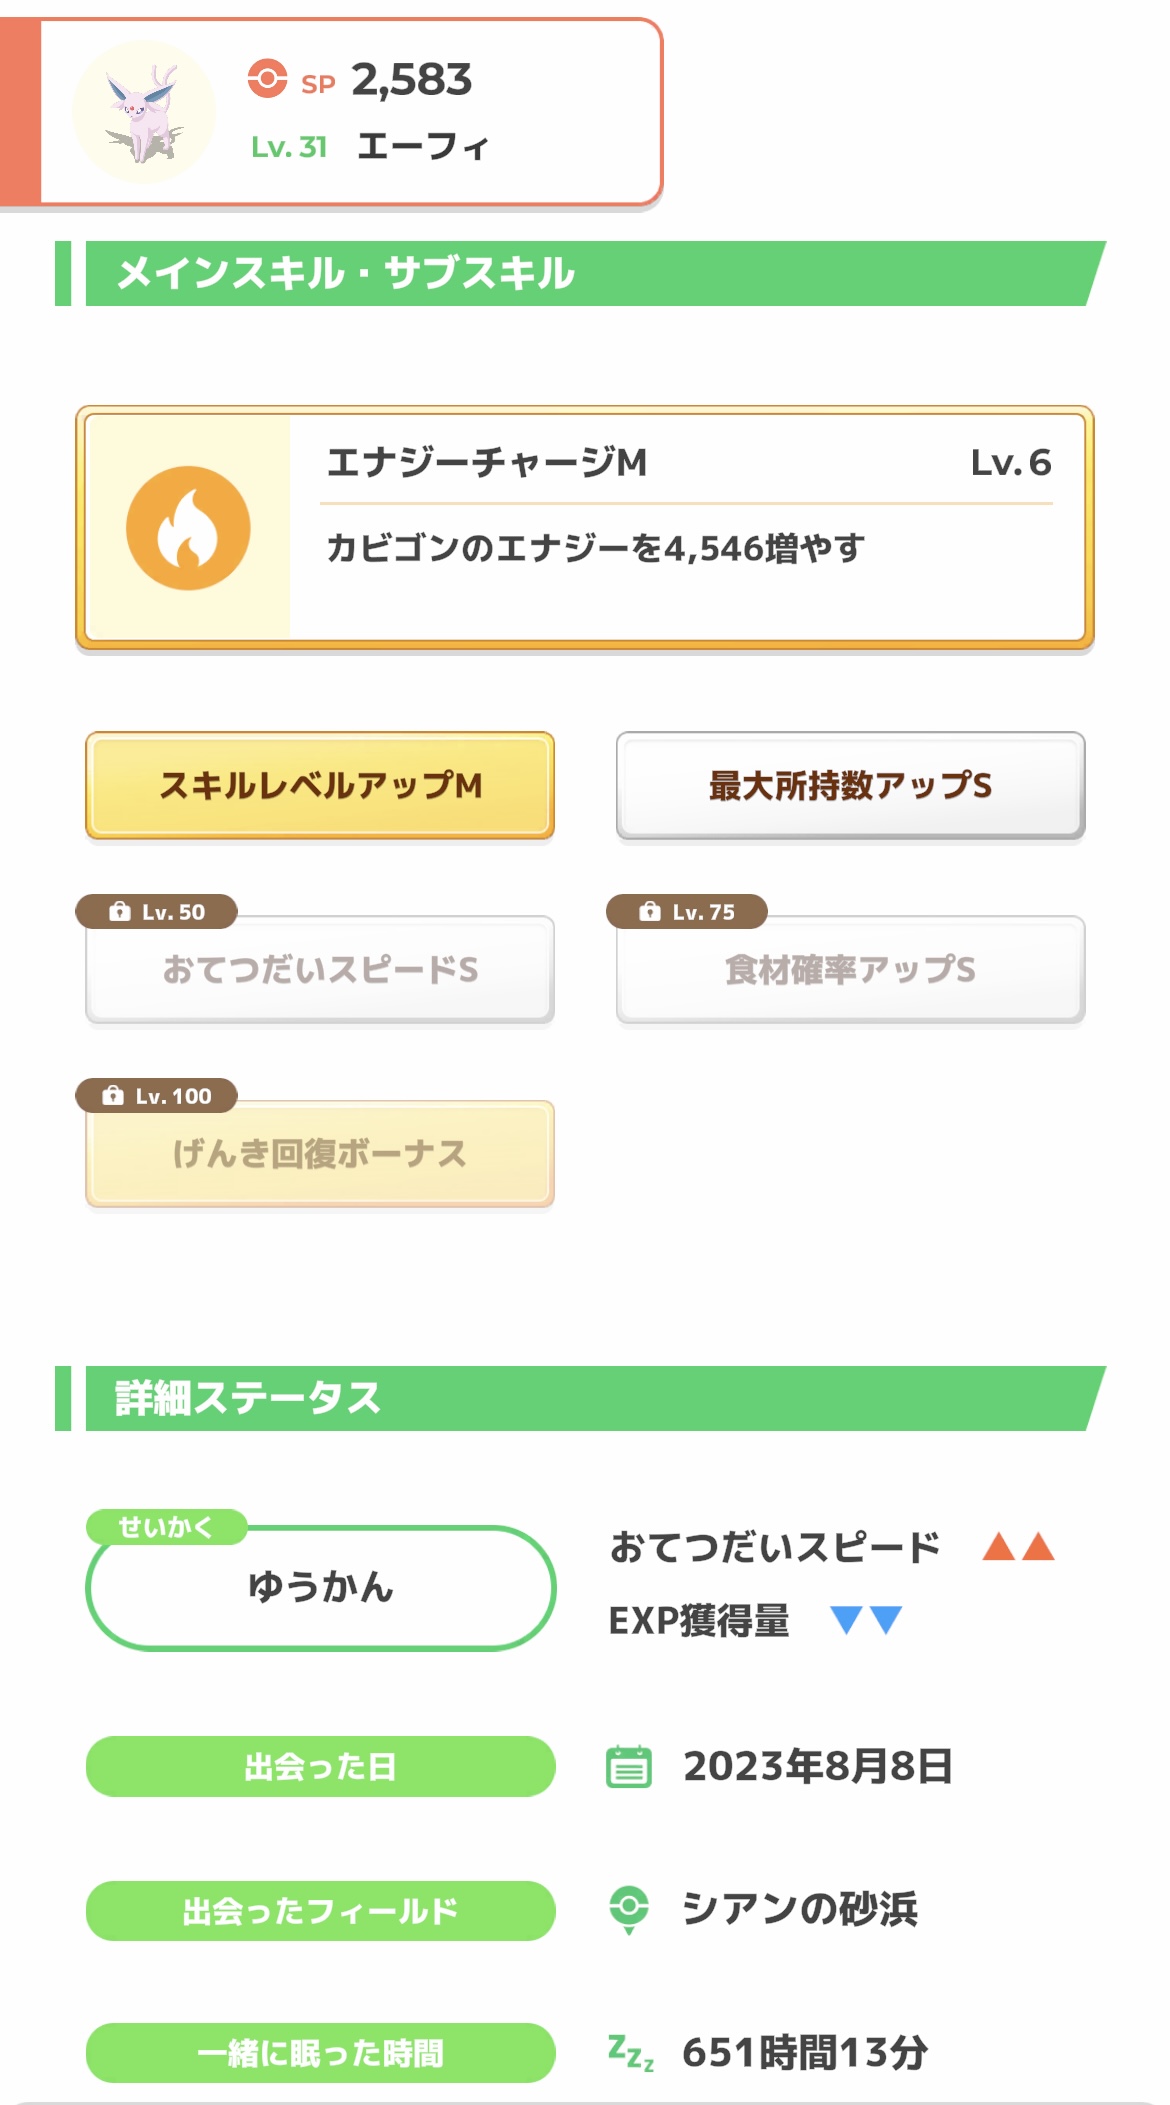Open the ゆうかん nature box

tap(320, 1588)
